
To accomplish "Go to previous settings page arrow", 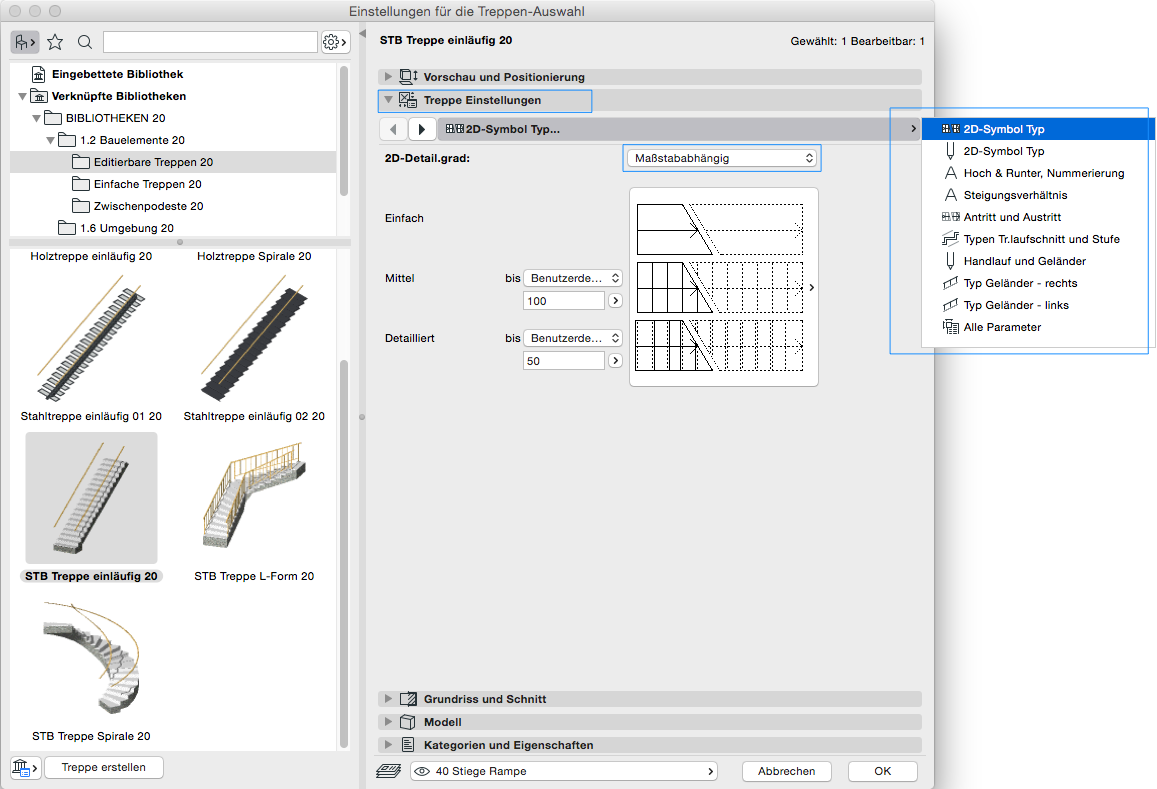I will 394,129.
